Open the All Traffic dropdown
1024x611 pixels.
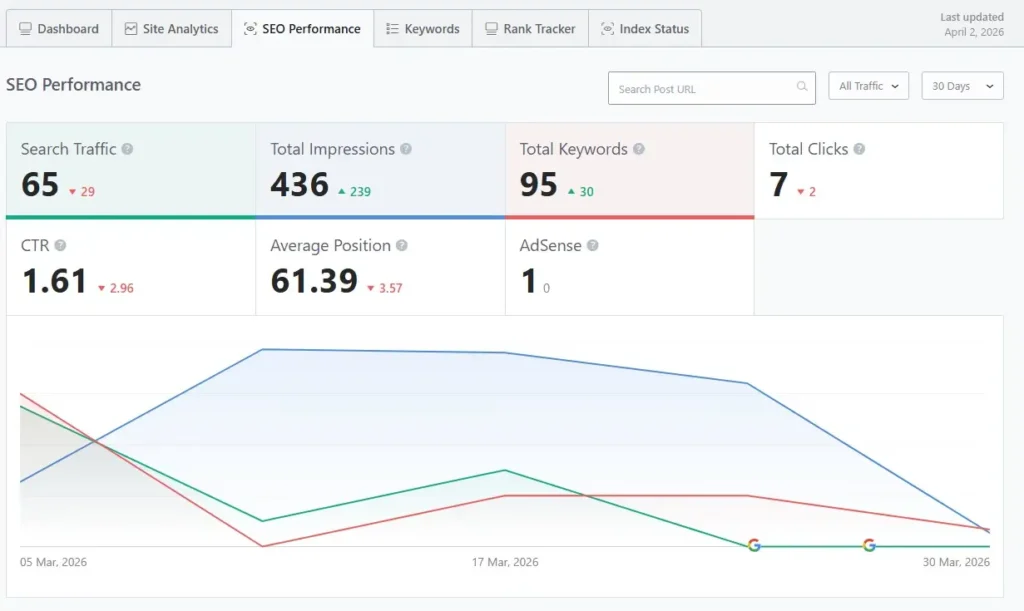point(866,85)
